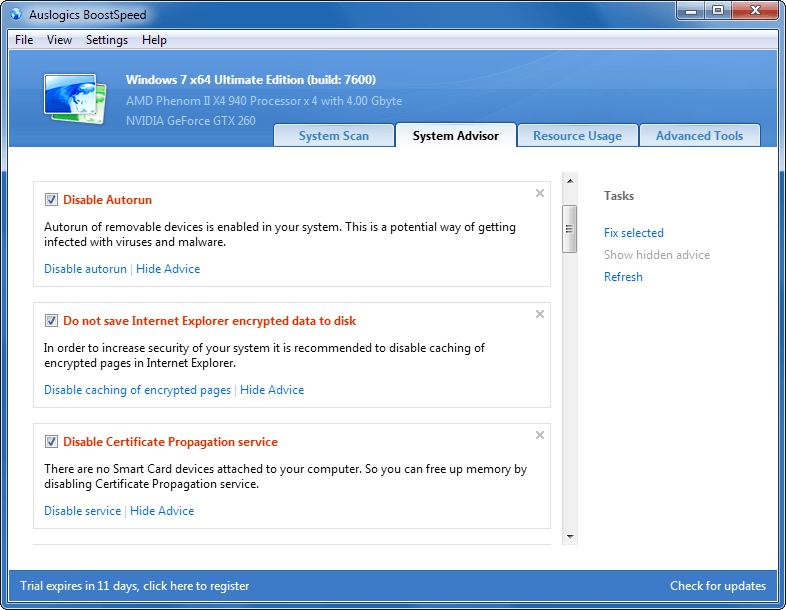Click Refresh in the Tasks panel
The width and height of the screenshot is (786, 610).
623,277
